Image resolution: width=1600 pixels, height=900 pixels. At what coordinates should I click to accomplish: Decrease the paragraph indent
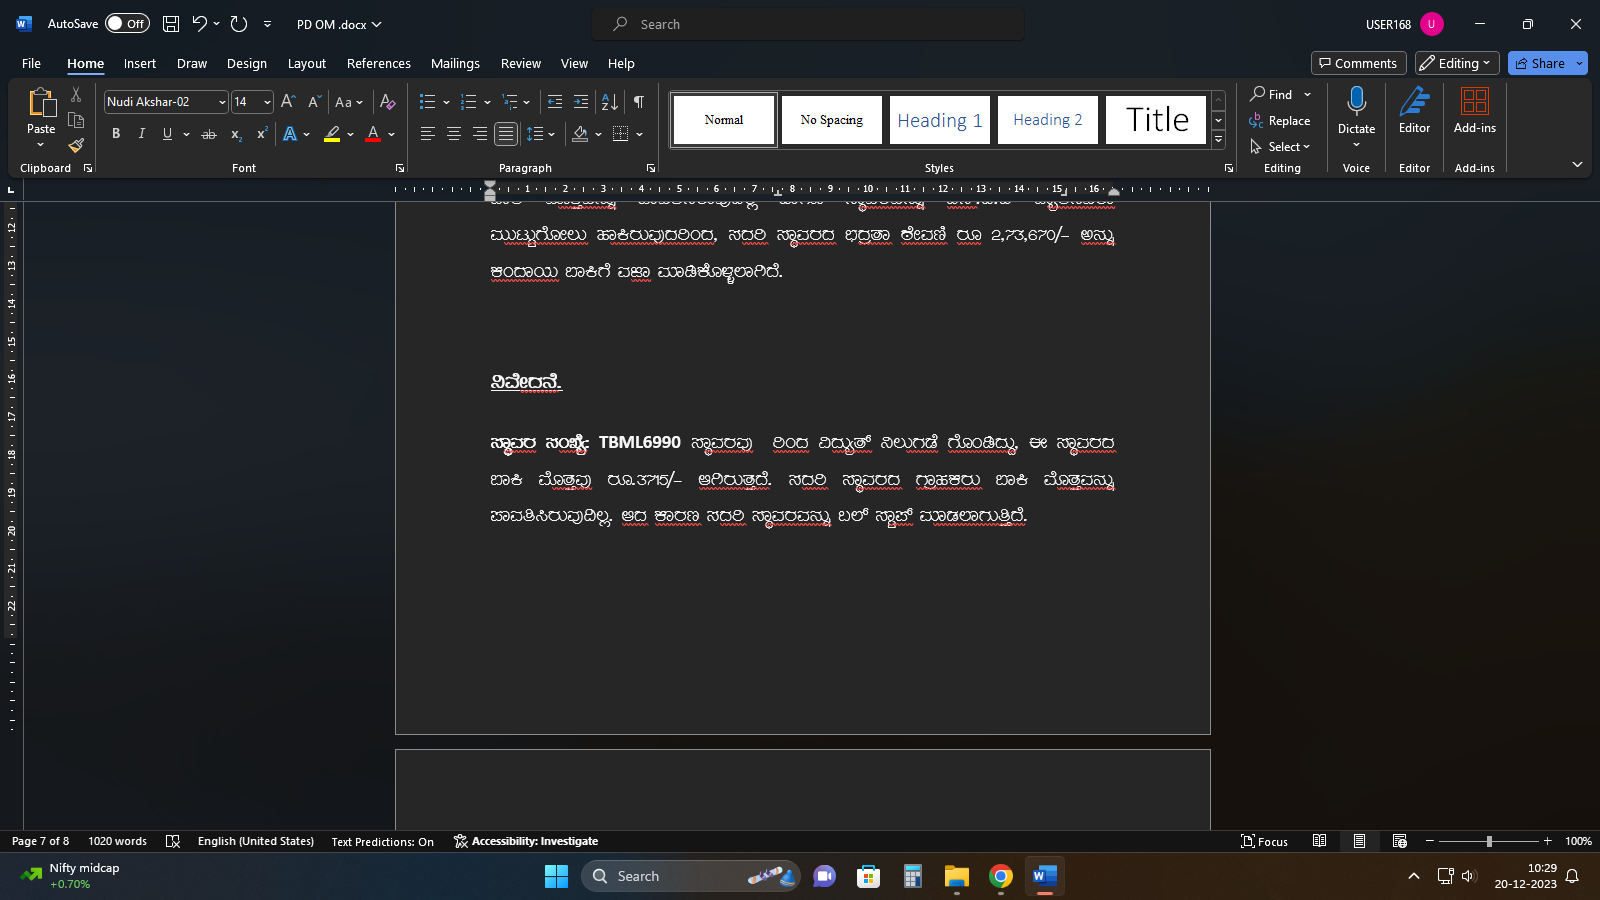click(x=555, y=102)
